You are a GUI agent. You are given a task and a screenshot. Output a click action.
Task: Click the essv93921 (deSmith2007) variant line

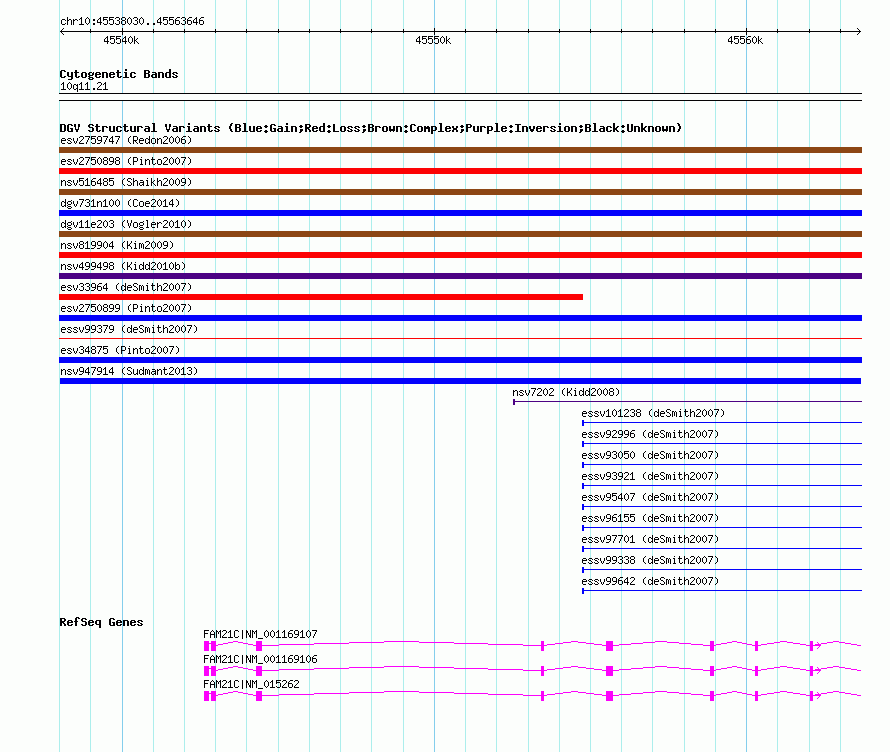(x=722, y=486)
